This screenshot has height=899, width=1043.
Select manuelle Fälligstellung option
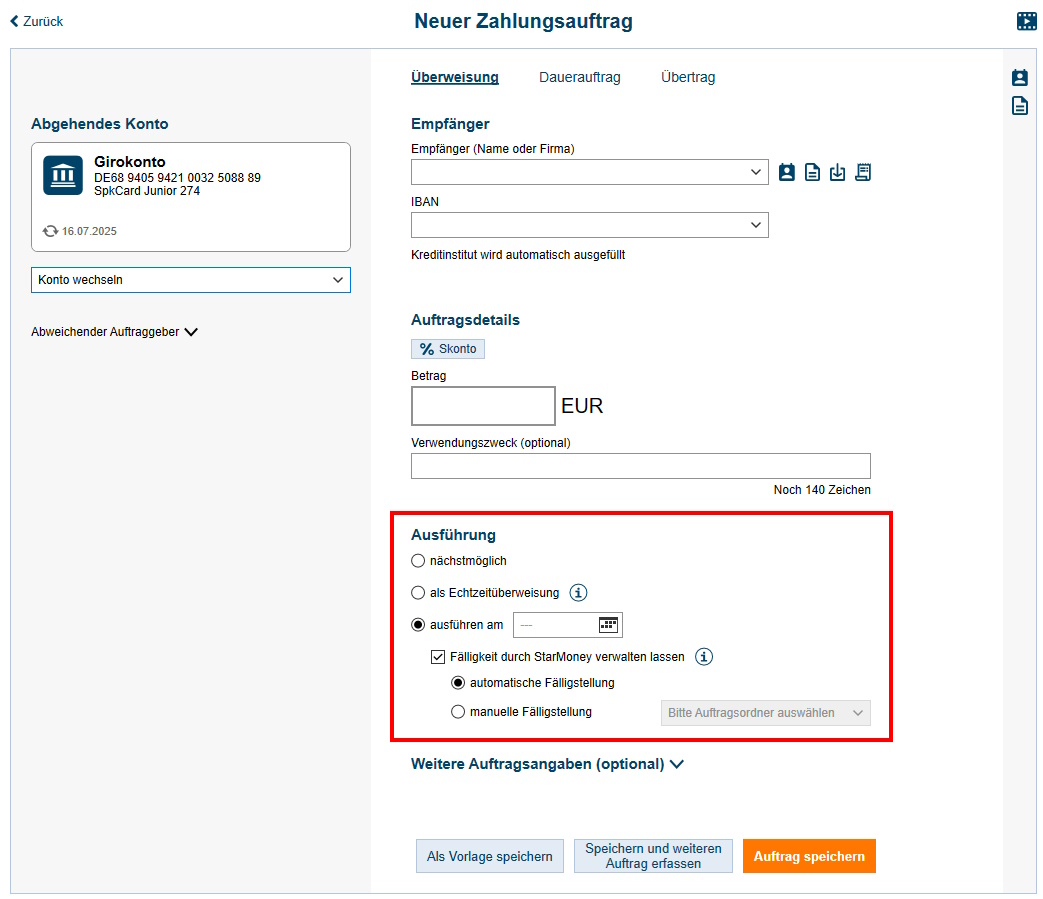pyautogui.click(x=458, y=712)
